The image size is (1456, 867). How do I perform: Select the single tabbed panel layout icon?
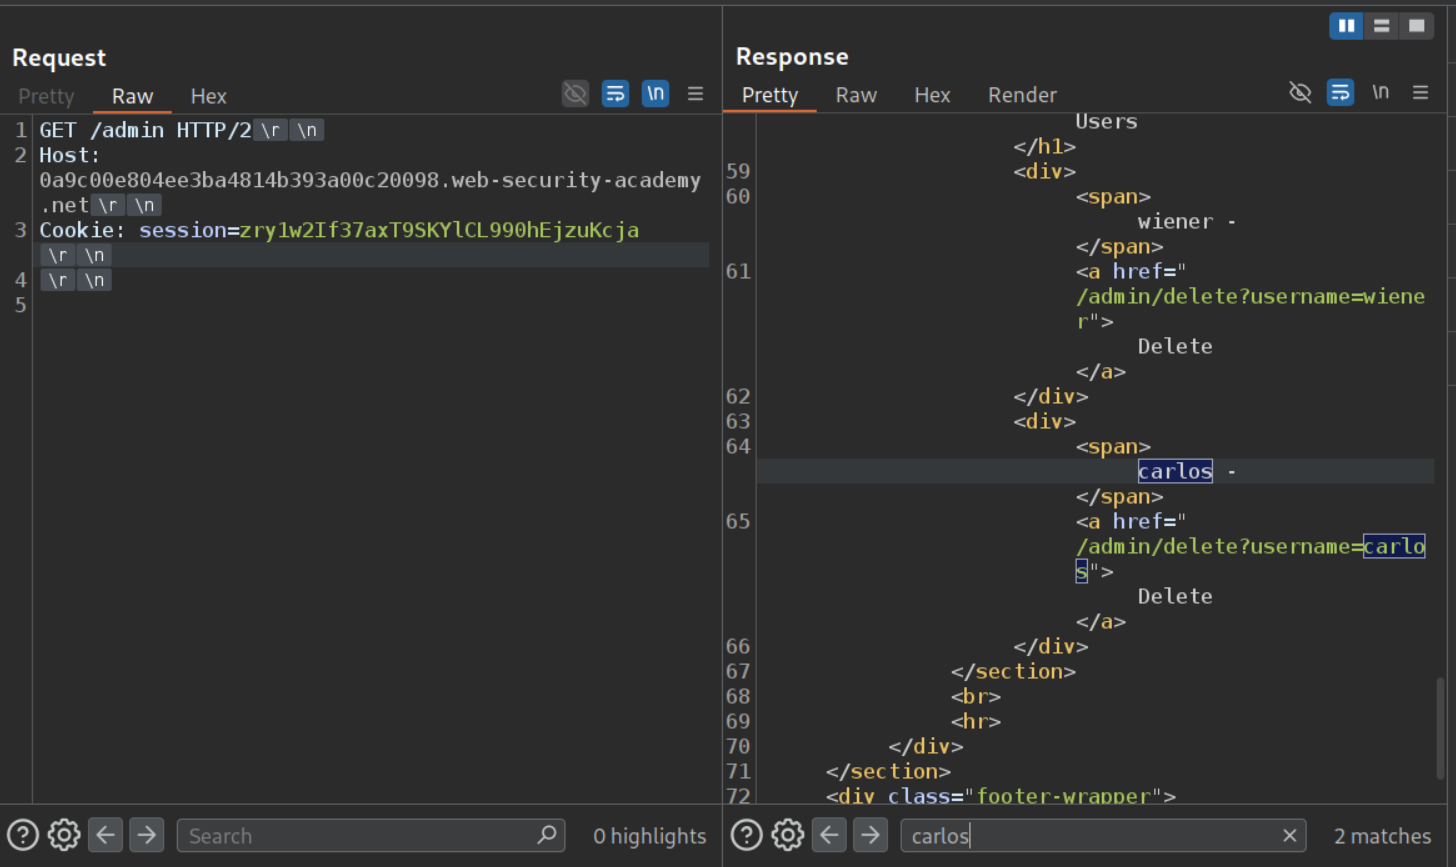[1416, 26]
